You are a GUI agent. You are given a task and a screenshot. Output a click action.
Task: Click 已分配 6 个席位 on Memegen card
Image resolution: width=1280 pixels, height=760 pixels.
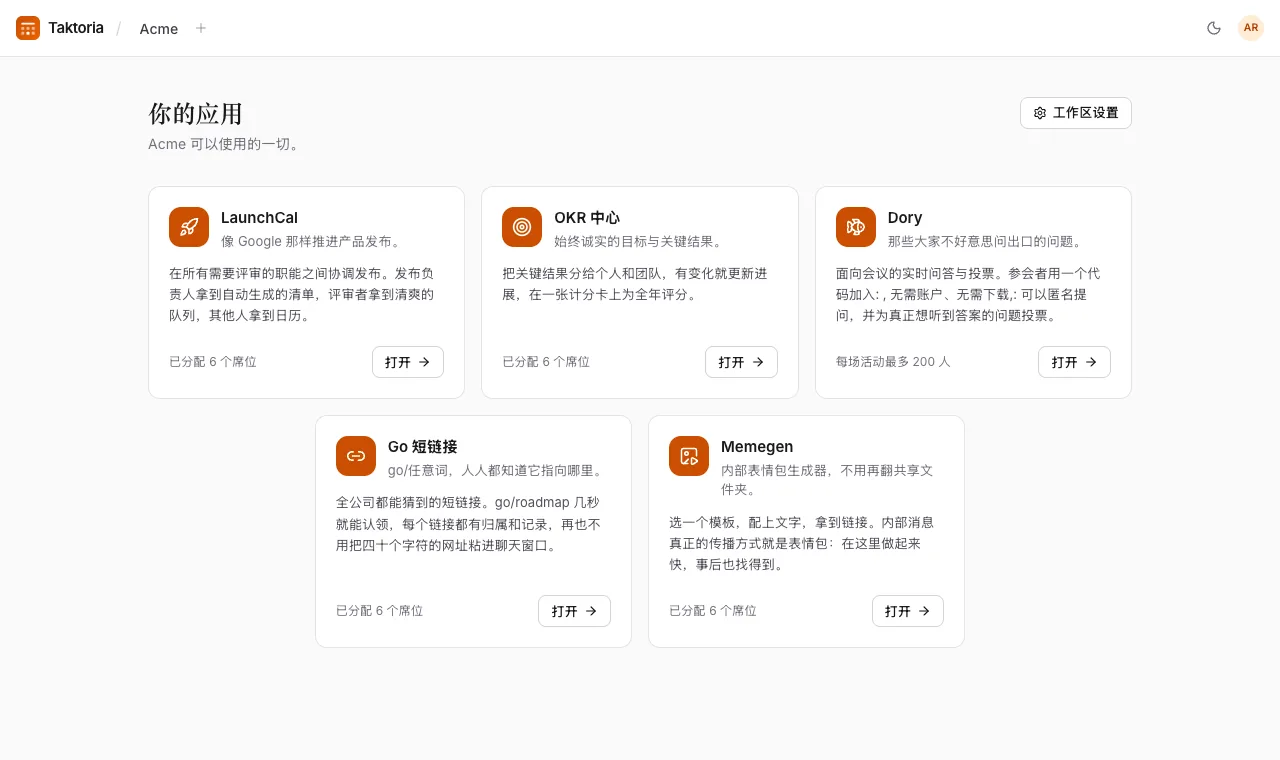713,611
